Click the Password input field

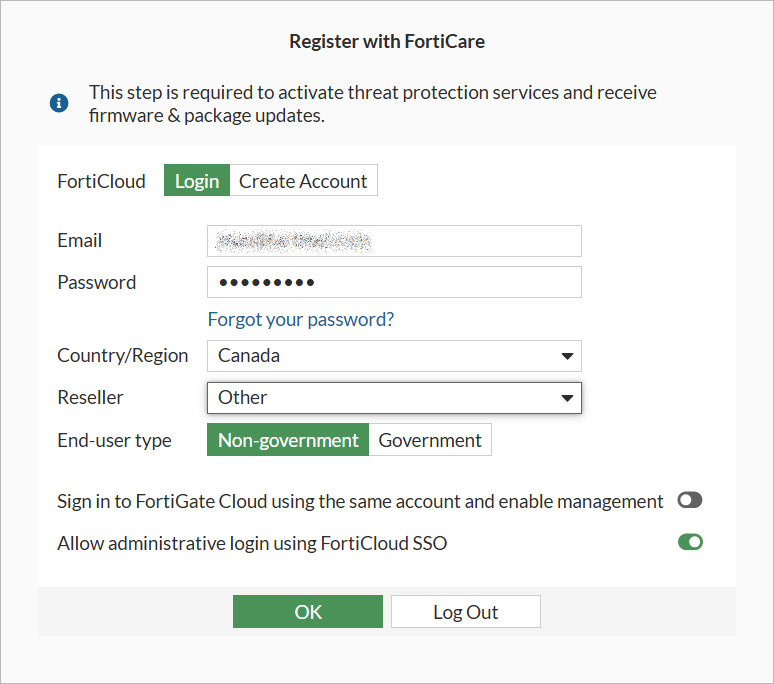(394, 282)
